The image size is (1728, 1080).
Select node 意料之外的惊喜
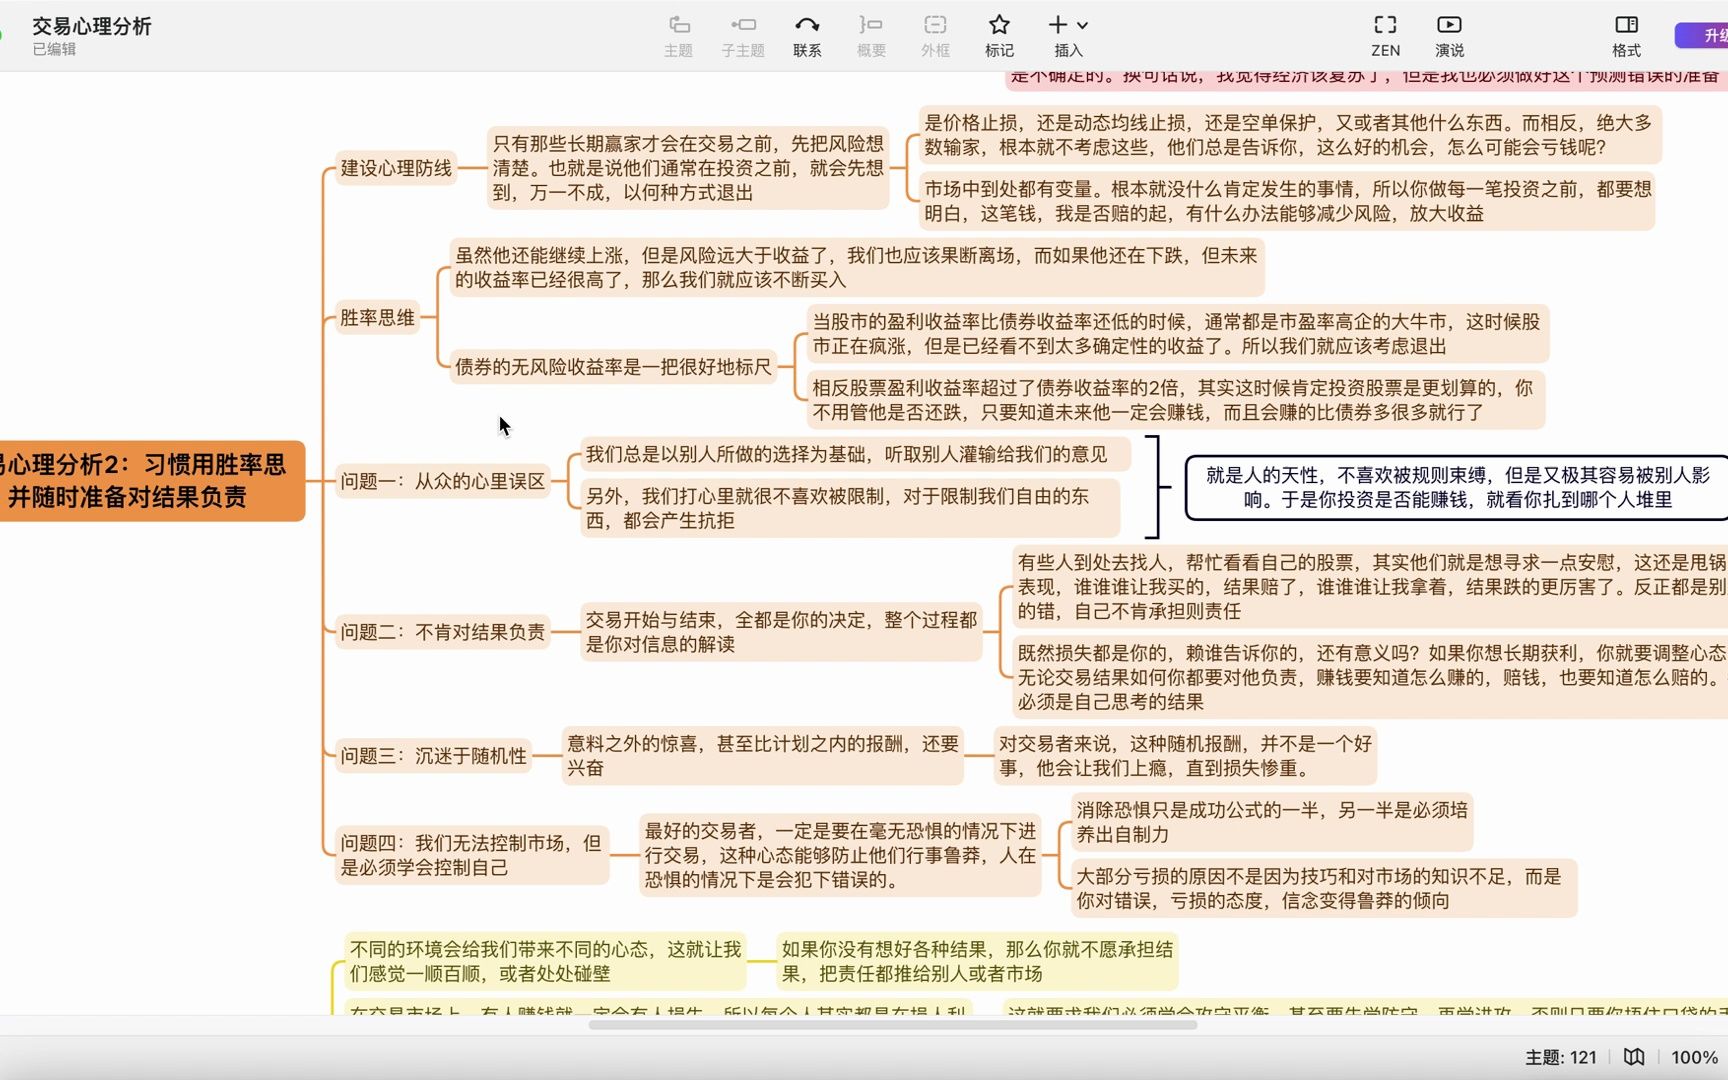(762, 756)
